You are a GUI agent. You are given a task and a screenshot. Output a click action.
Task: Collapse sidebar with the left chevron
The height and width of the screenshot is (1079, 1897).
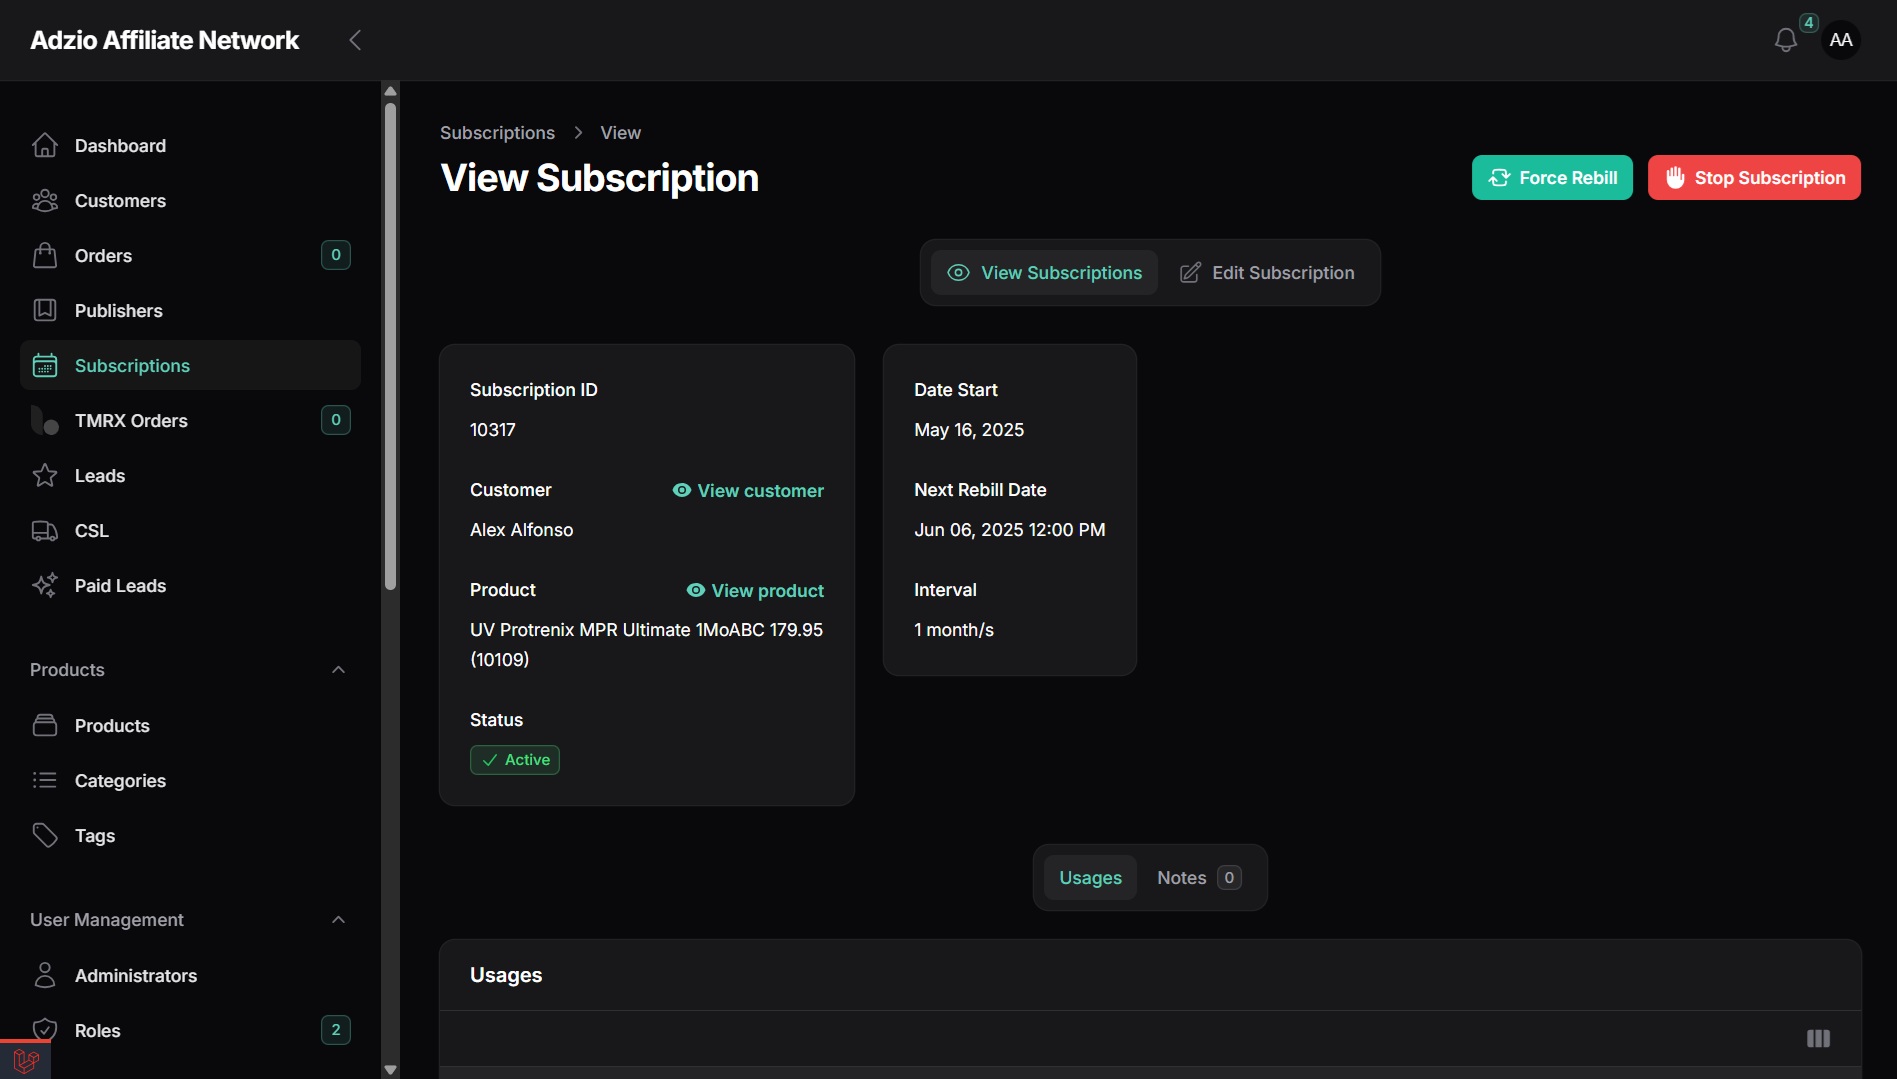355,40
